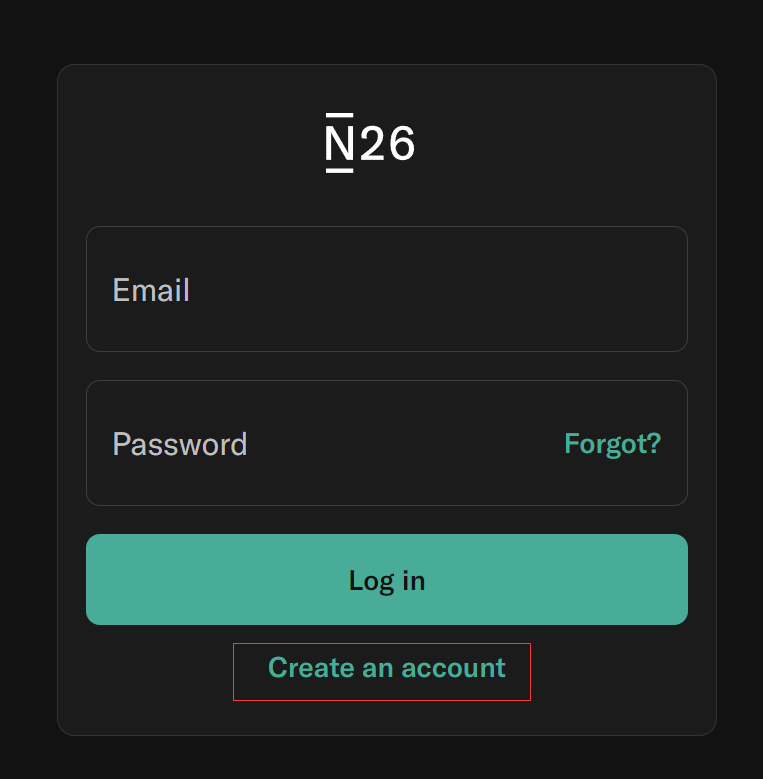This screenshot has height=779, width=763.
Task: Click the 26 numerals in the logo
Action: click(x=387, y=145)
